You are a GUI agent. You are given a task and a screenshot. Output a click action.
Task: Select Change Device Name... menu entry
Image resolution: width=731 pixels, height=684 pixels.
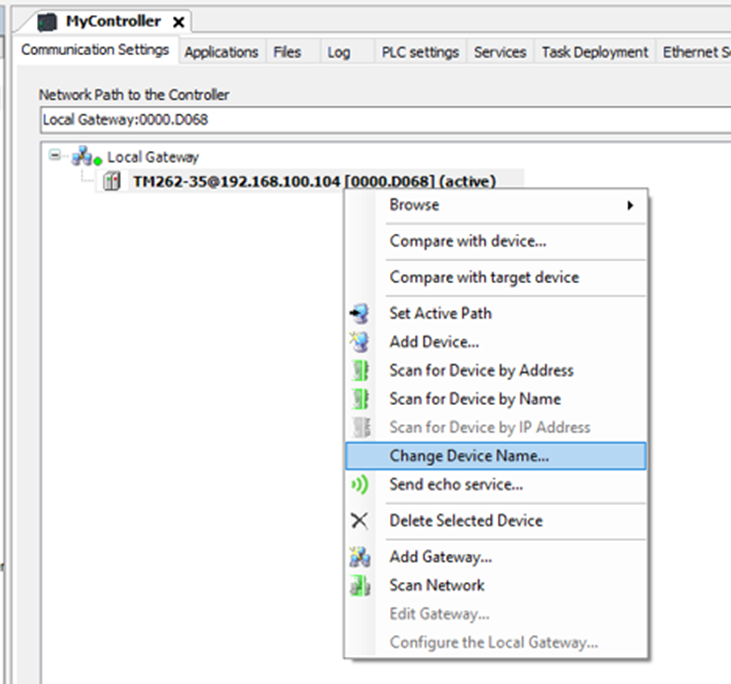click(x=496, y=456)
